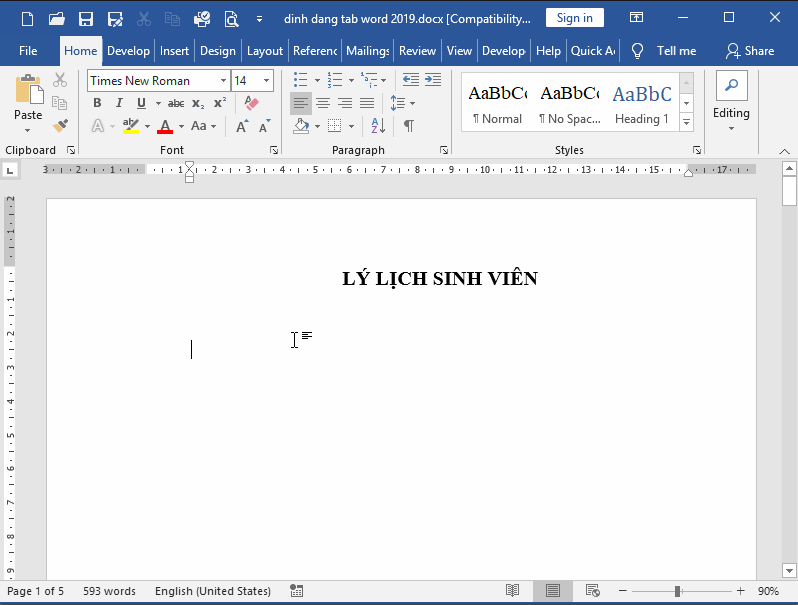
Task: Open the Times New Roman font dropdown
Action: coord(223,81)
